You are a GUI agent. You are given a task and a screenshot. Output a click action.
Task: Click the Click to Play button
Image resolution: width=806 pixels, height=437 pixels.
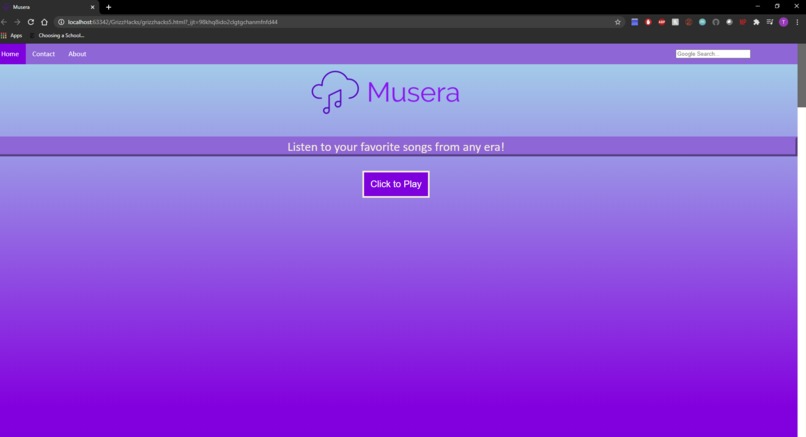coord(396,184)
